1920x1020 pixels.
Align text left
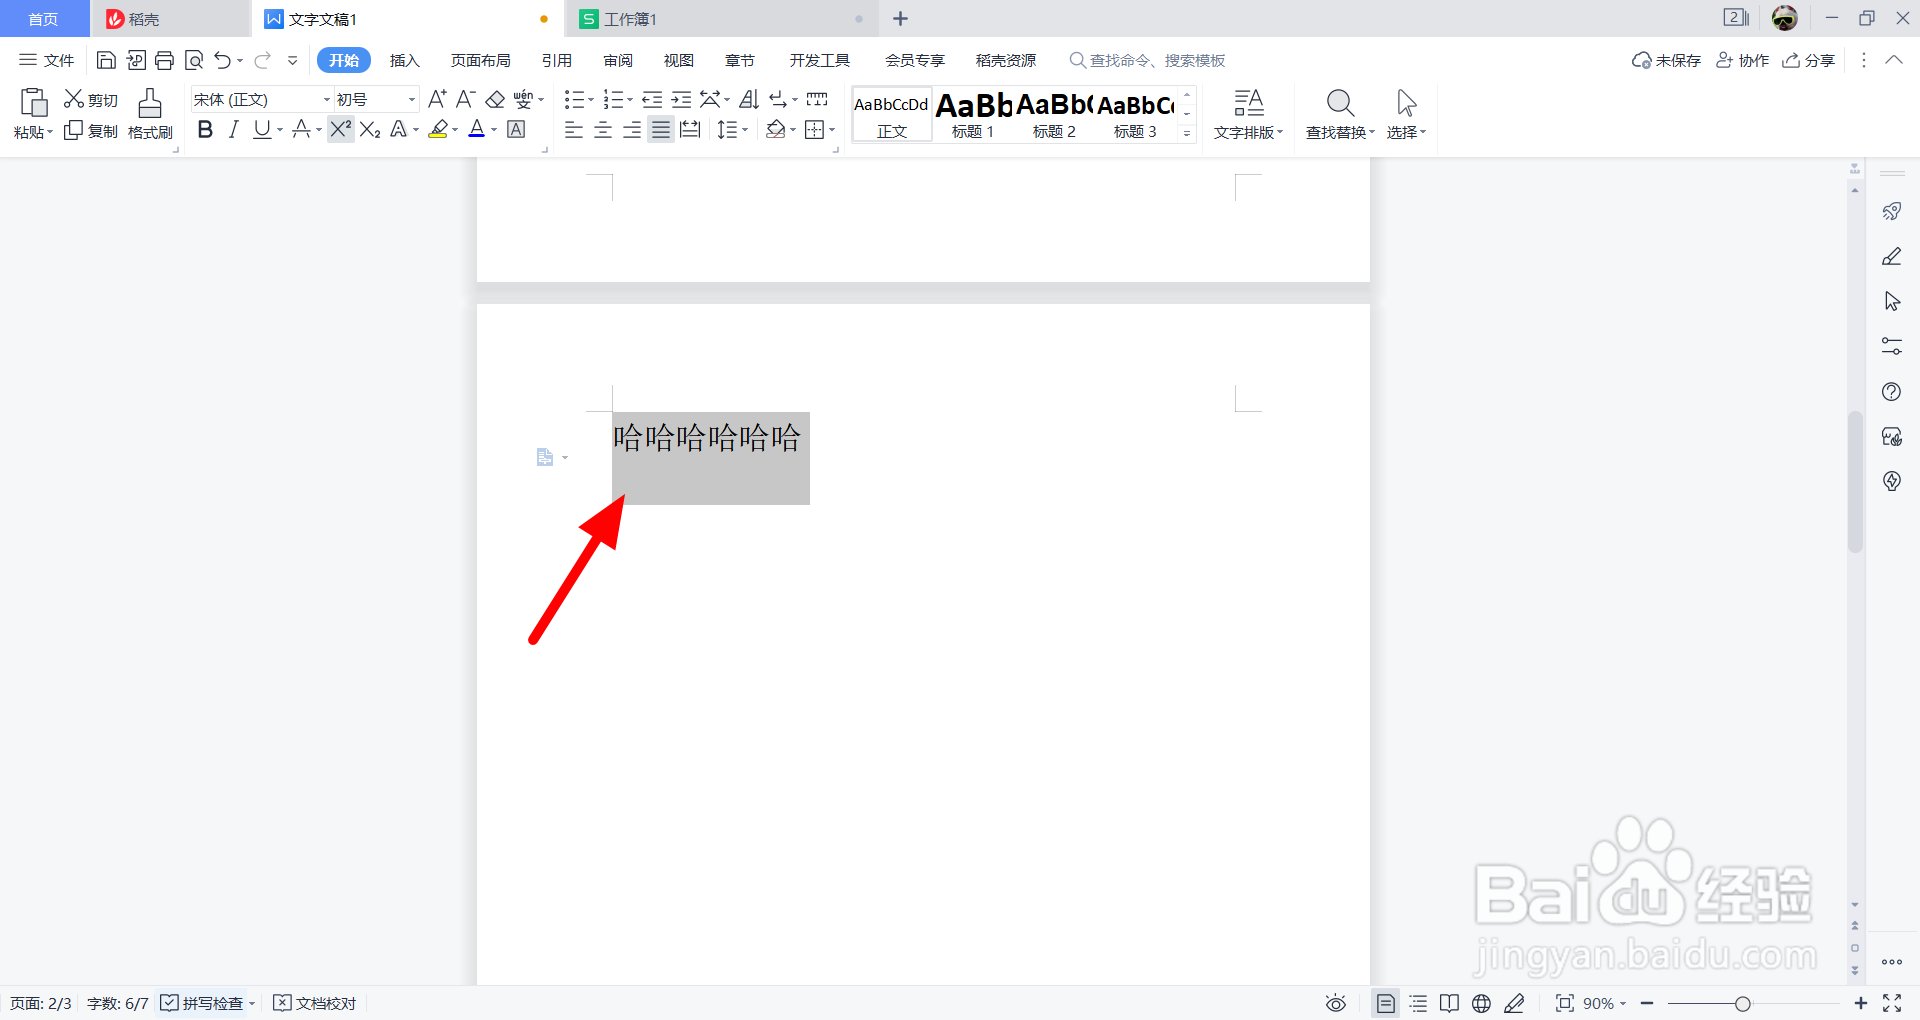click(x=574, y=129)
